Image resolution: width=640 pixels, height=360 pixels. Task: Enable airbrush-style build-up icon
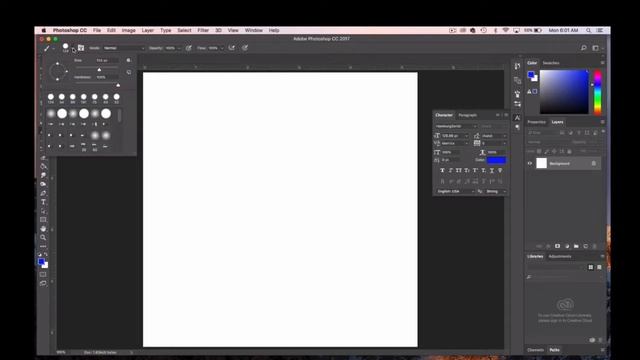pyautogui.click(x=232, y=48)
